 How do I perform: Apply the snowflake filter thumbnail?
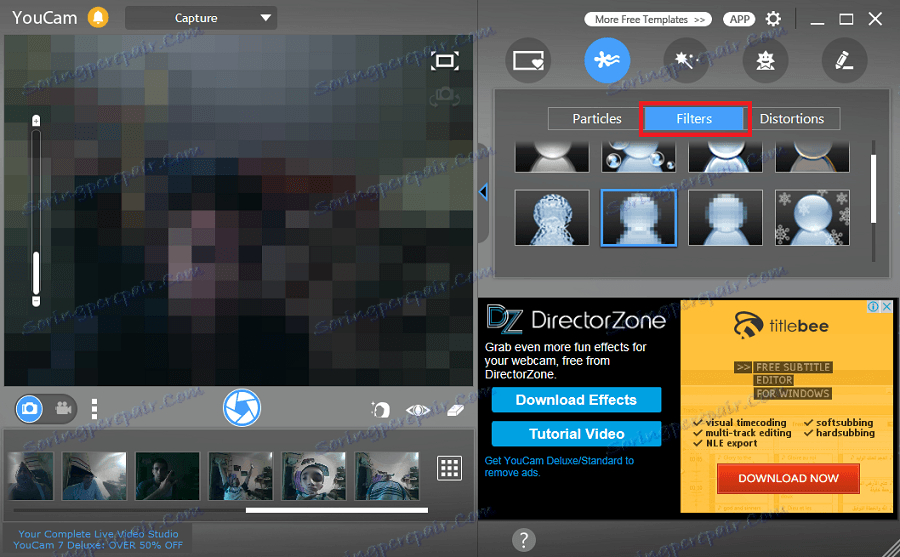(812, 218)
